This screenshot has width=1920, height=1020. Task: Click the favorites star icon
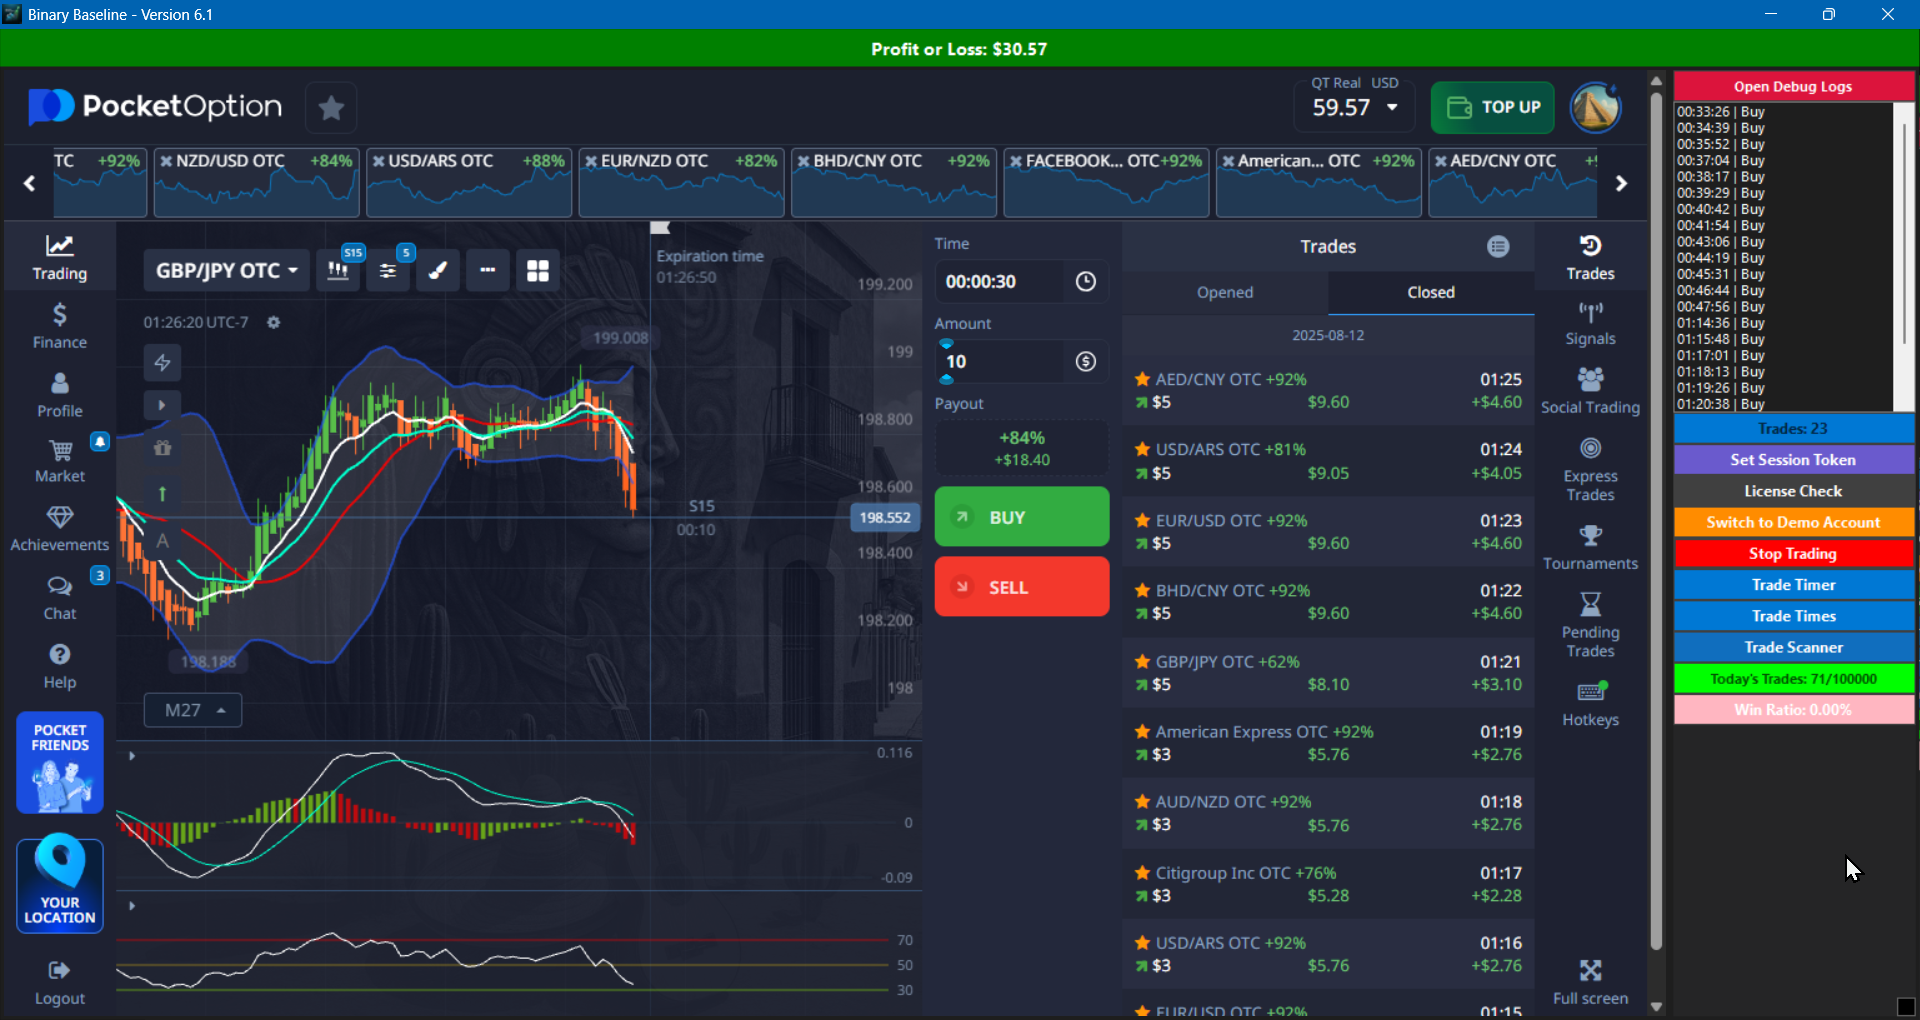point(331,108)
